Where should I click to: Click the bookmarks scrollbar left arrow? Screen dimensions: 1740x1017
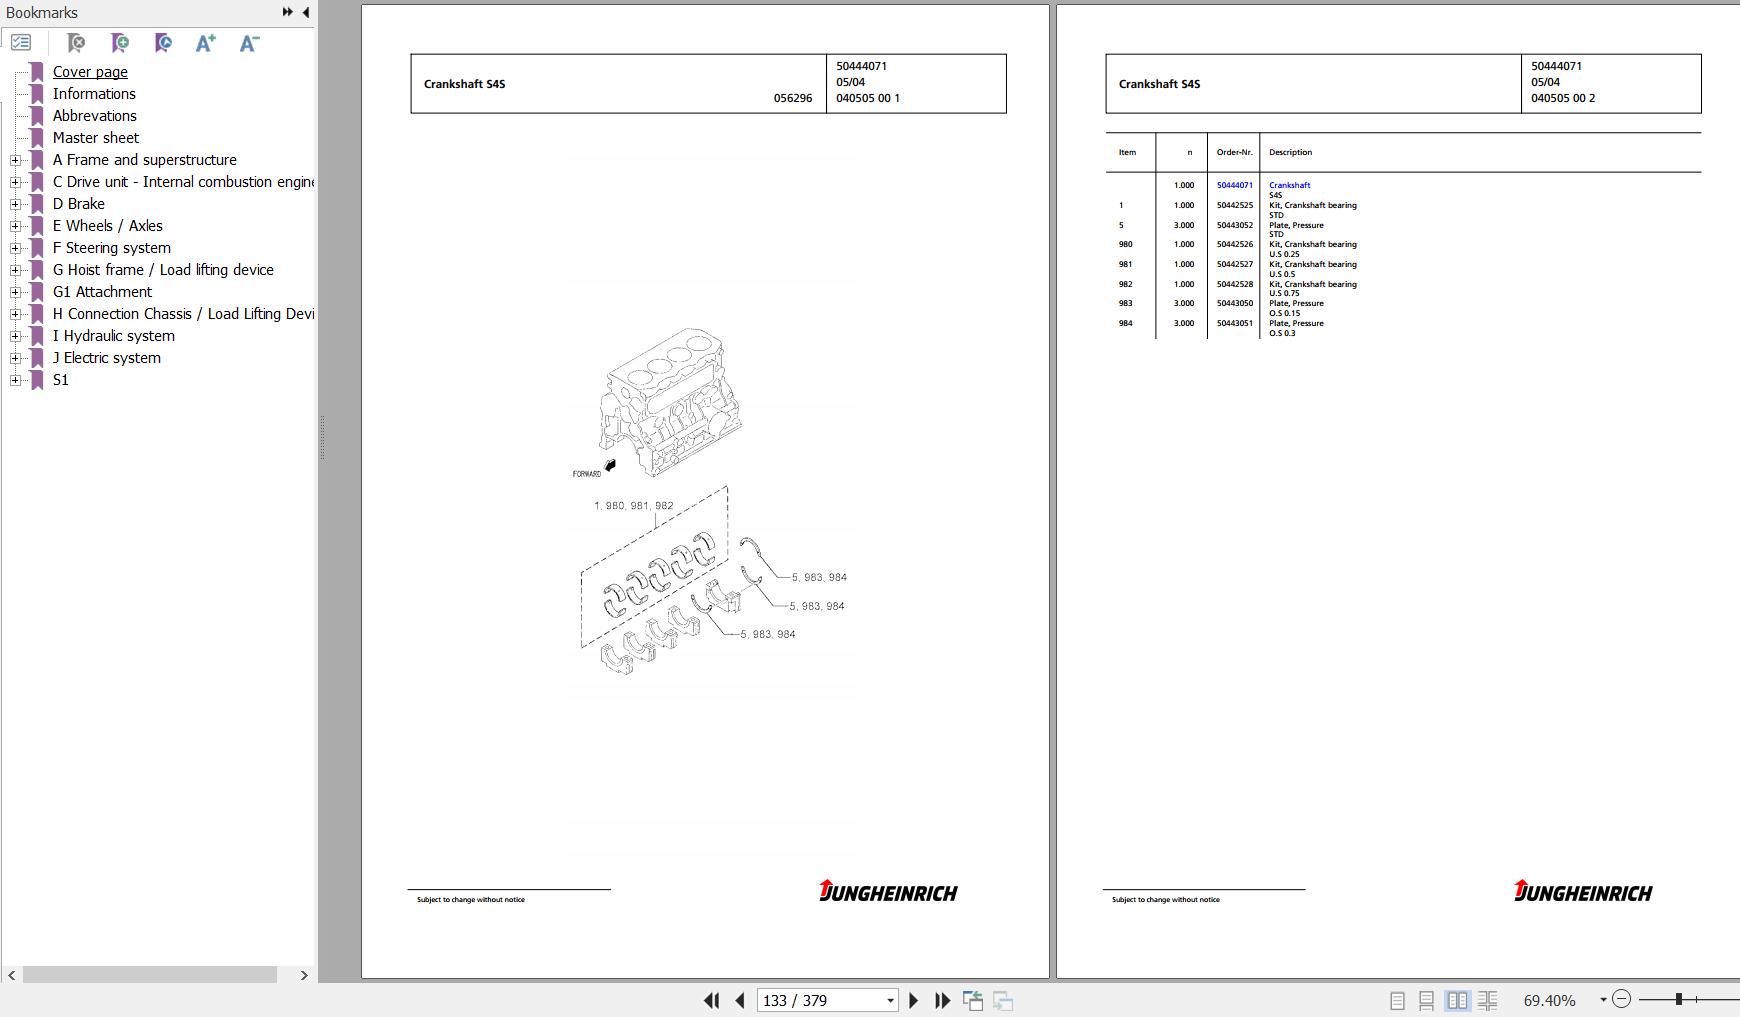coord(11,975)
